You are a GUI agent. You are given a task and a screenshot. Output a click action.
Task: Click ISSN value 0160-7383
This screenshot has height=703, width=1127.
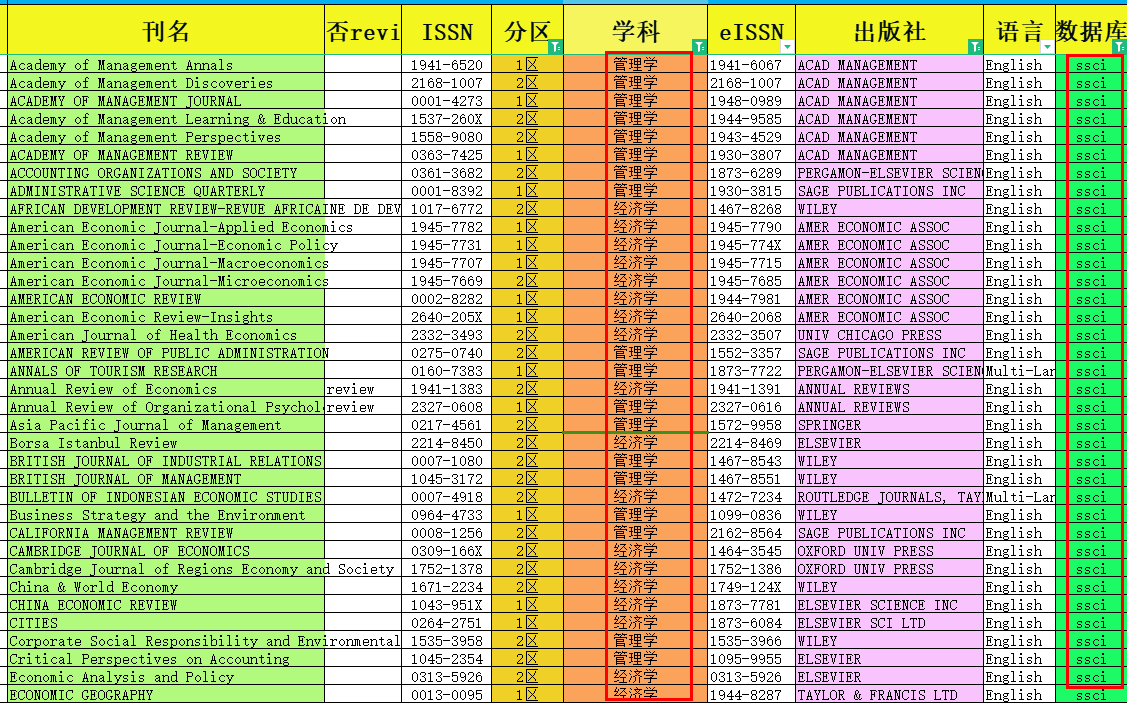[x=446, y=371]
